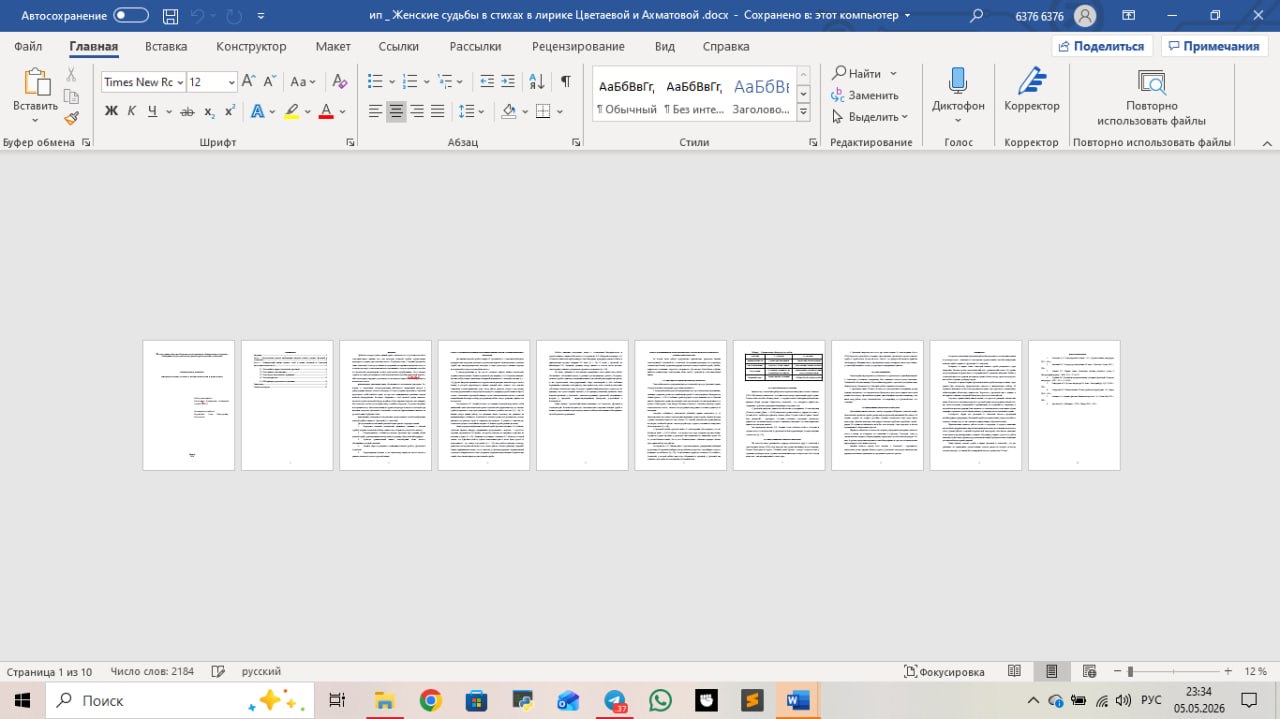
Task: Toggle strikethrough formatting
Action: 187,111
